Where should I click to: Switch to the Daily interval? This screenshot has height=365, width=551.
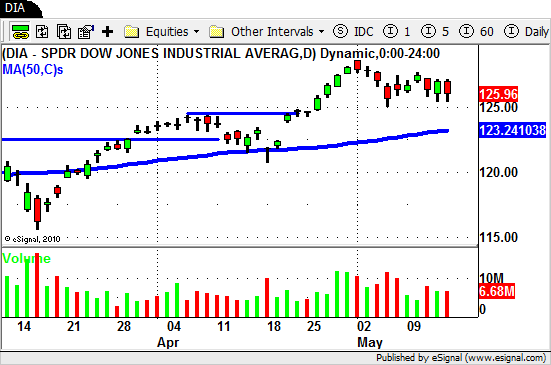click(x=537, y=32)
